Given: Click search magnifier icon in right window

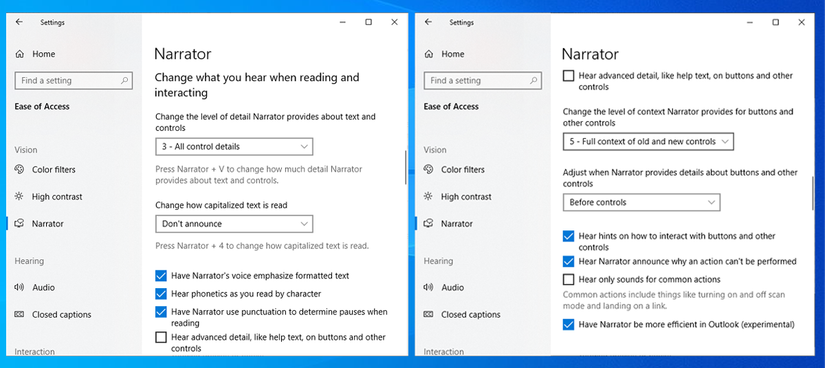Looking at the screenshot, I should tap(534, 81).
